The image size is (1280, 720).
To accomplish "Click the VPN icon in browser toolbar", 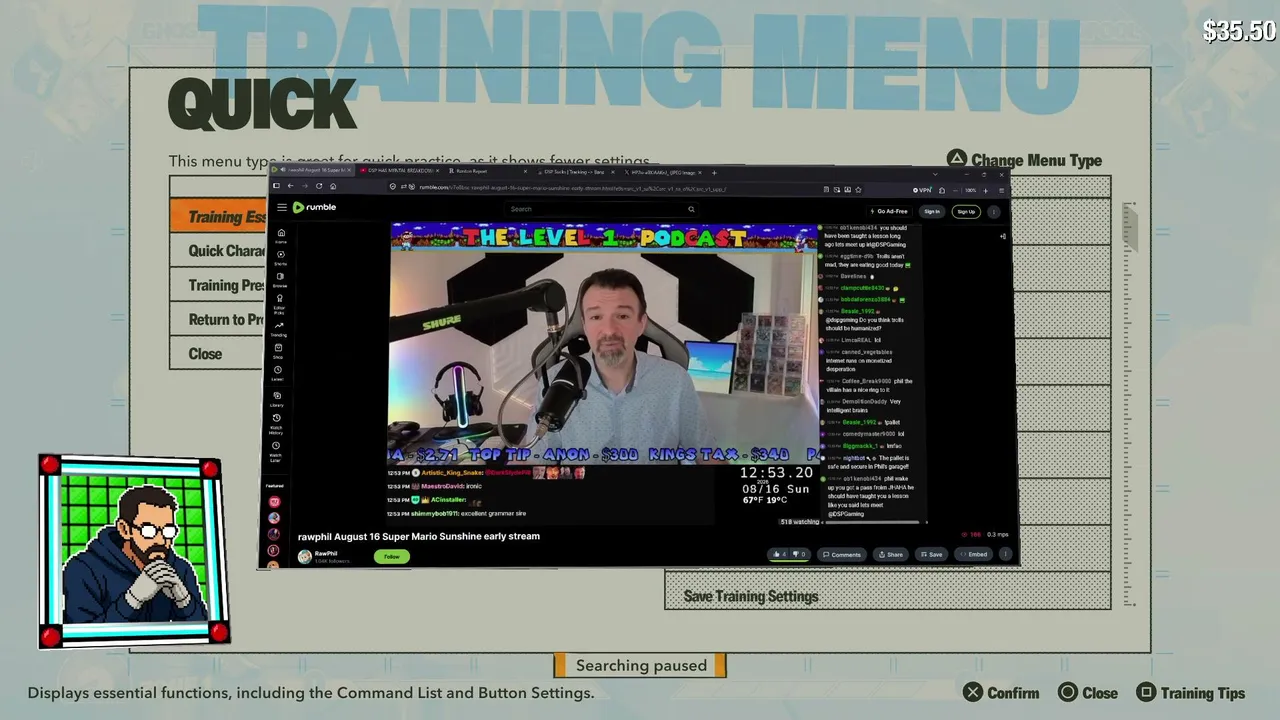I will point(922,189).
